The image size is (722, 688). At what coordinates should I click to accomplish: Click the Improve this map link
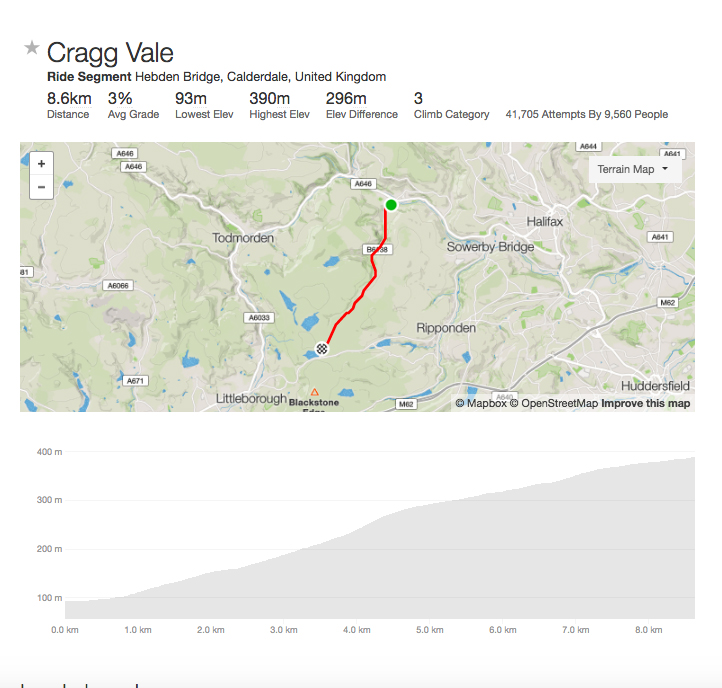pyautogui.click(x=645, y=404)
